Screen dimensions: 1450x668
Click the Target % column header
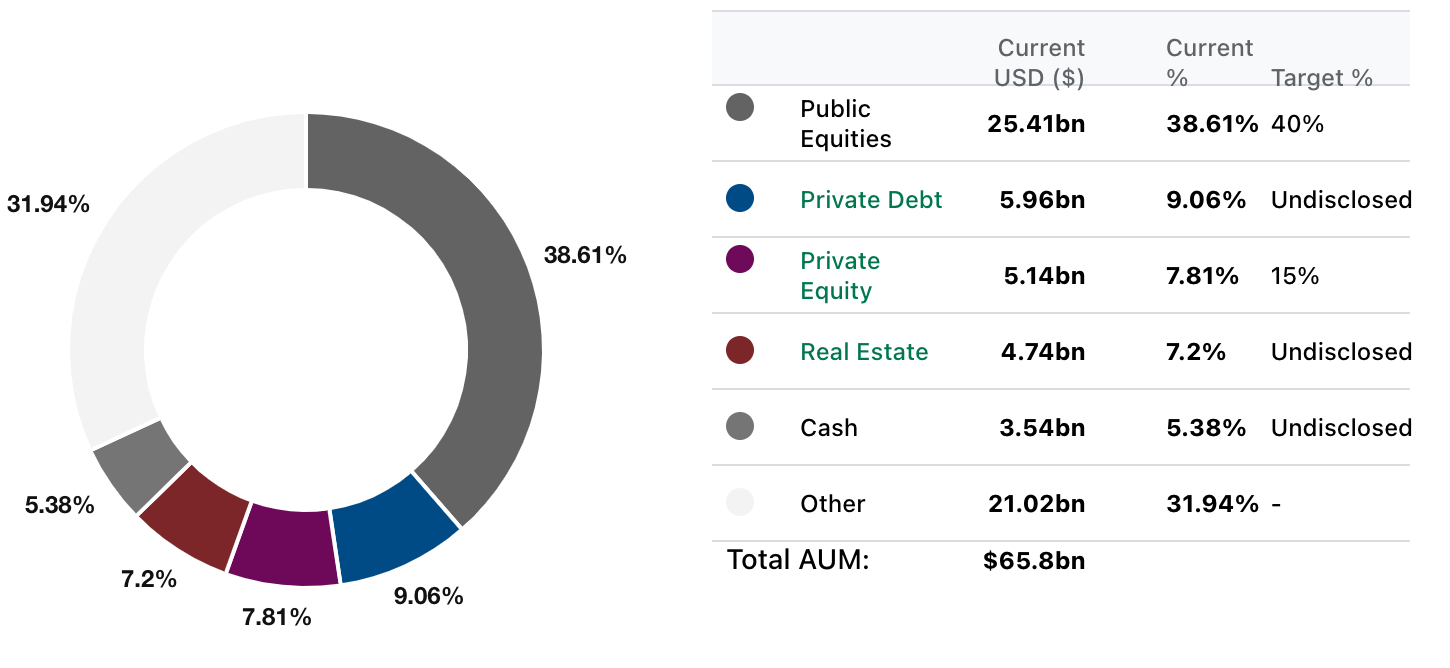point(1321,78)
